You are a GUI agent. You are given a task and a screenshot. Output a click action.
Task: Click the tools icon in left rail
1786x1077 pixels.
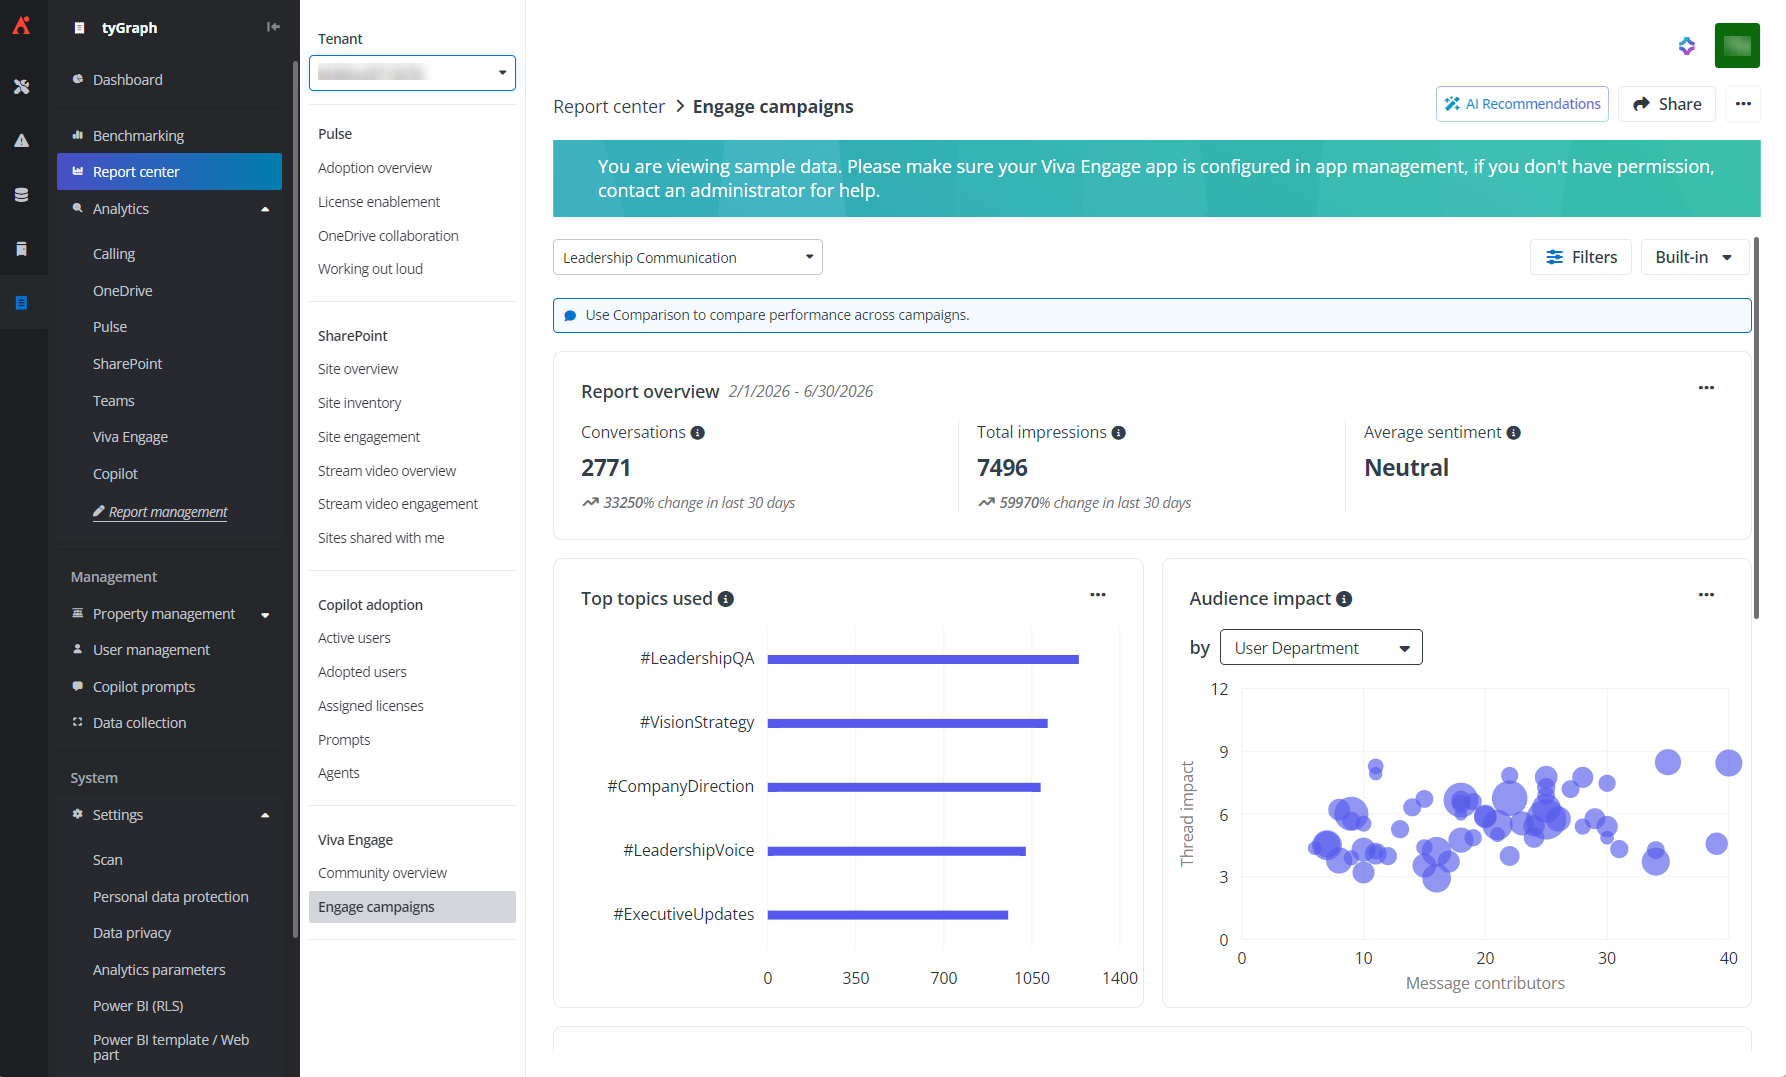(x=21, y=87)
